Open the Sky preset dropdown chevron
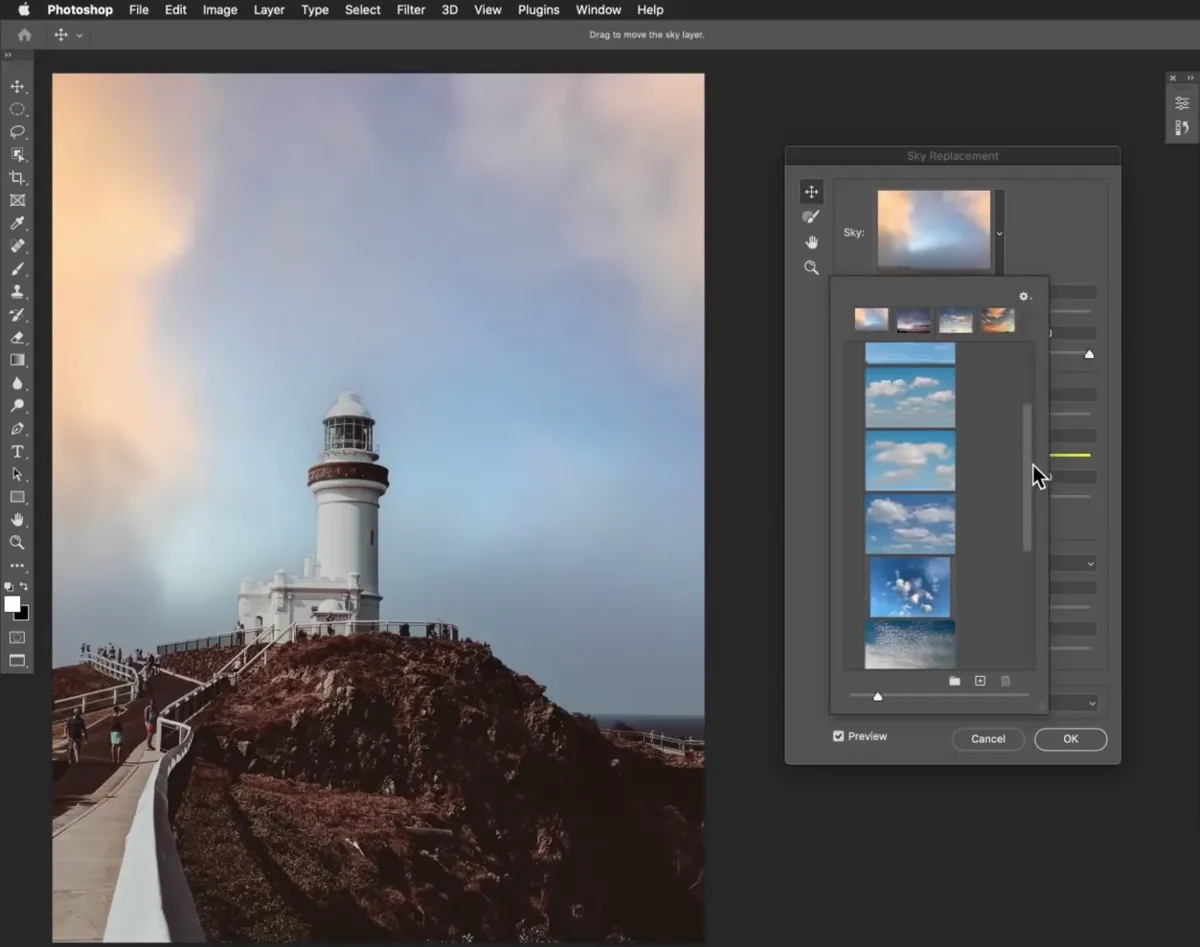The image size is (1200, 947). 998,233
